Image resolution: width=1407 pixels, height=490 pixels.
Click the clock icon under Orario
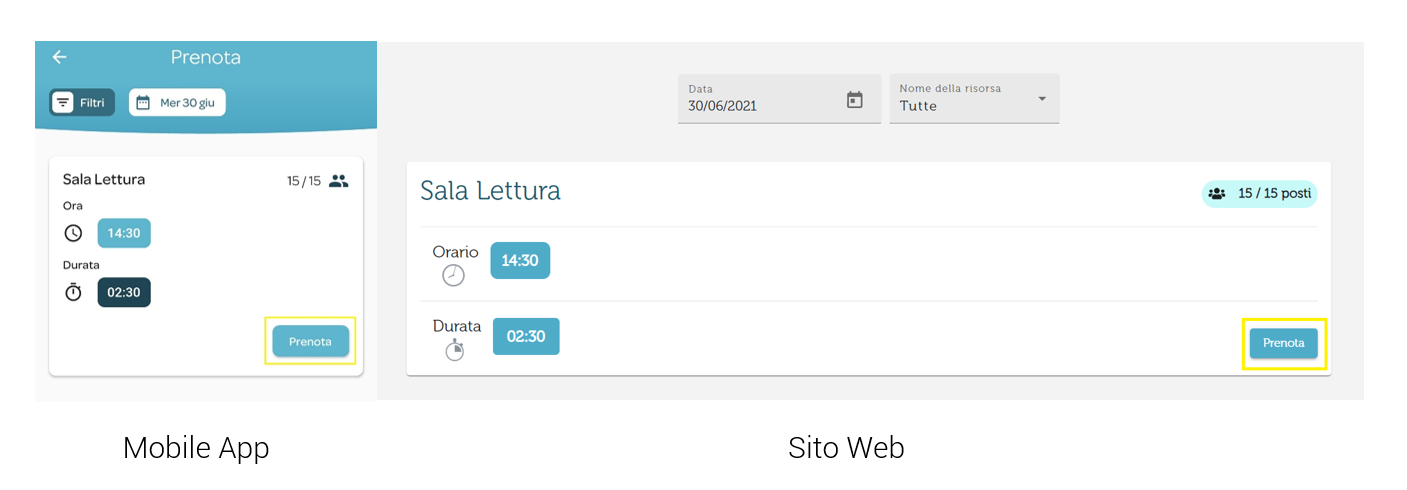coord(454,275)
